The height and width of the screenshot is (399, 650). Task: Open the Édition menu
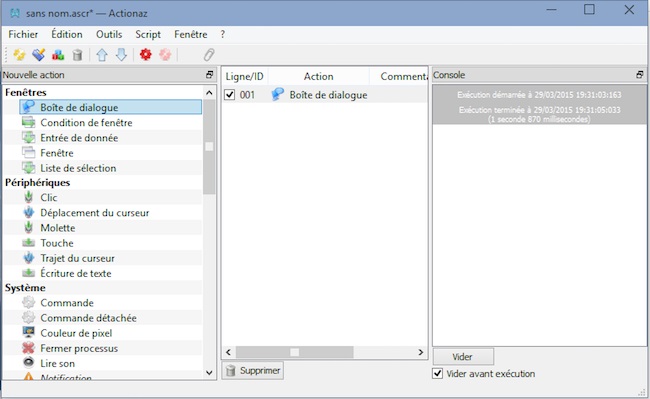pyautogui.click(x=67, y=34)
